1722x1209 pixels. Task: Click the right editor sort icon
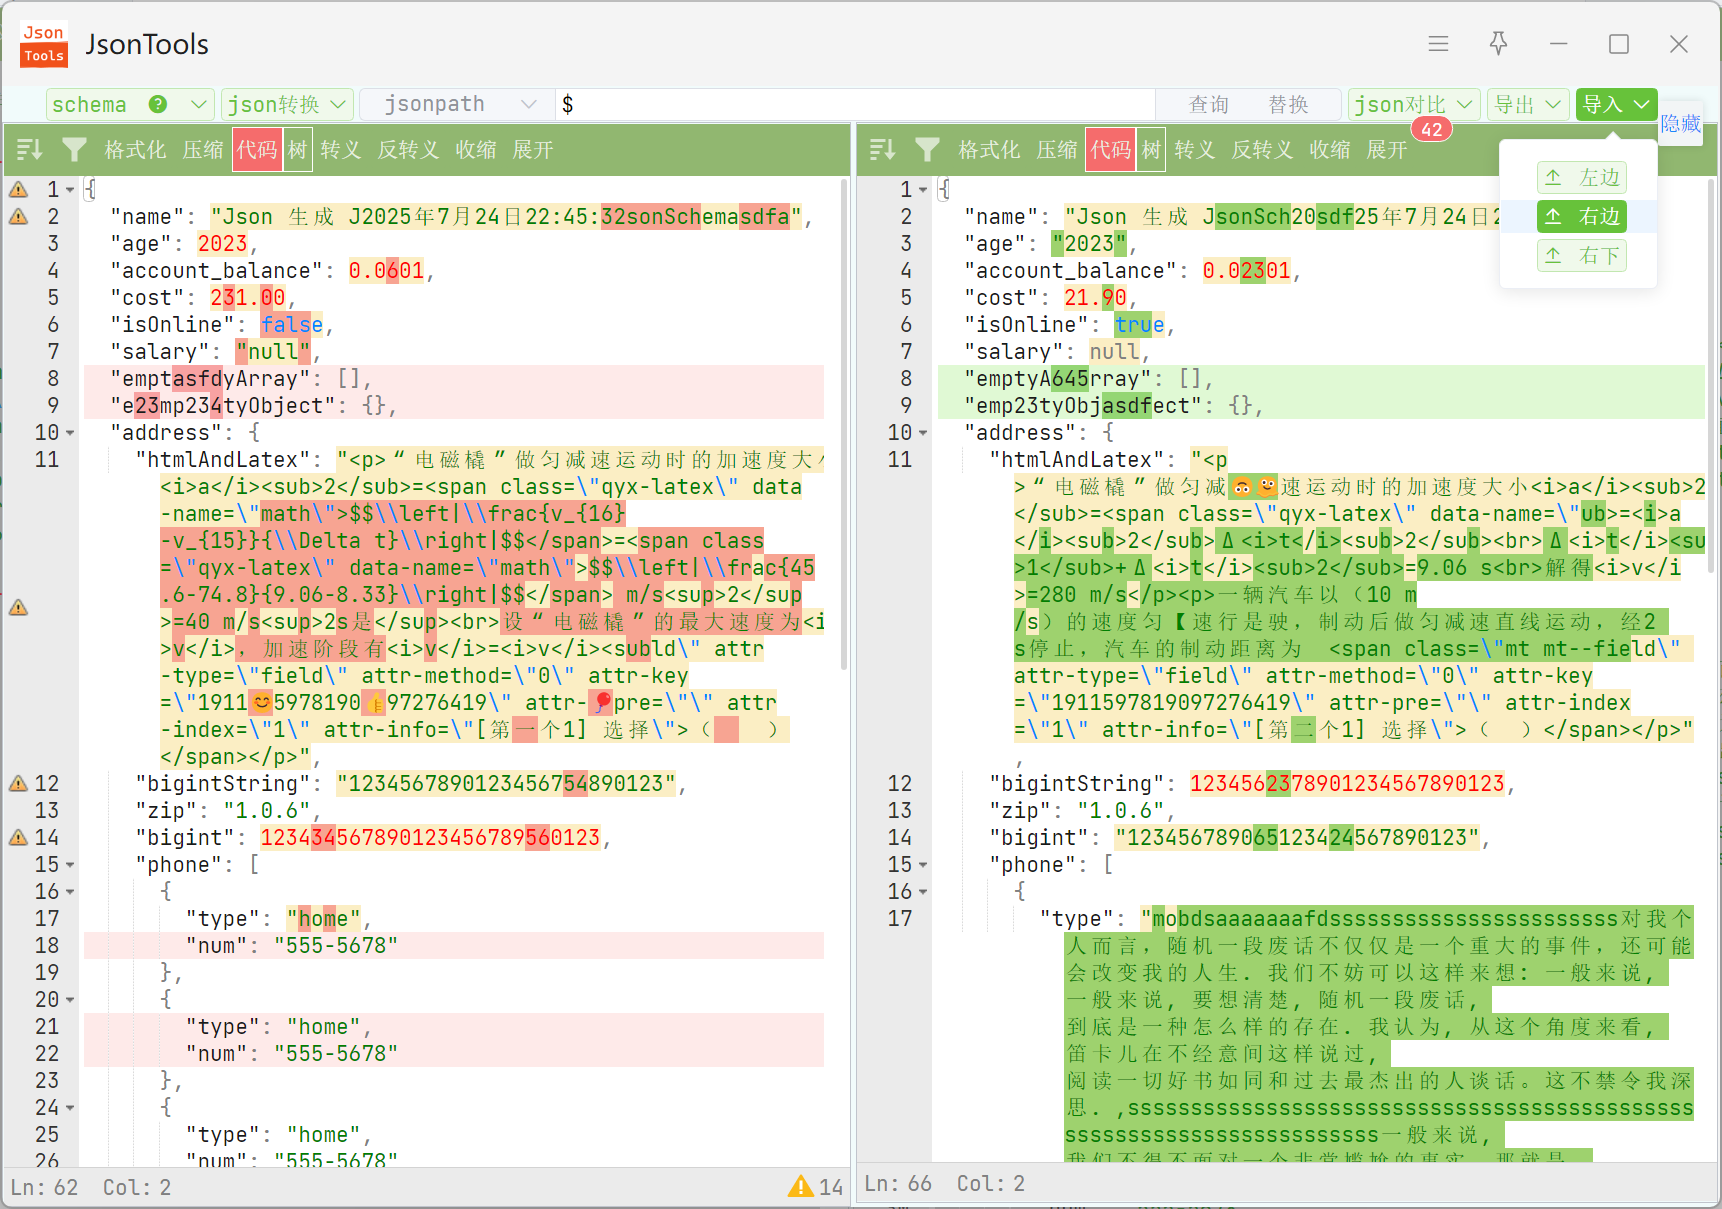click(883, 150)
